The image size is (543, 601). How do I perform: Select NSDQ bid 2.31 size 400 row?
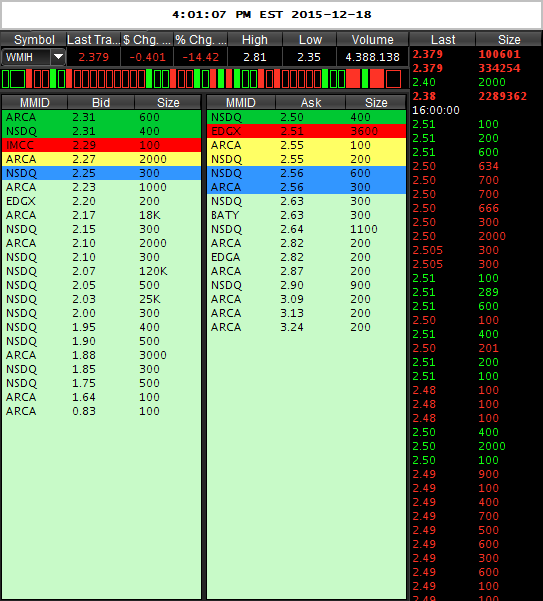[x=101, y=131]
